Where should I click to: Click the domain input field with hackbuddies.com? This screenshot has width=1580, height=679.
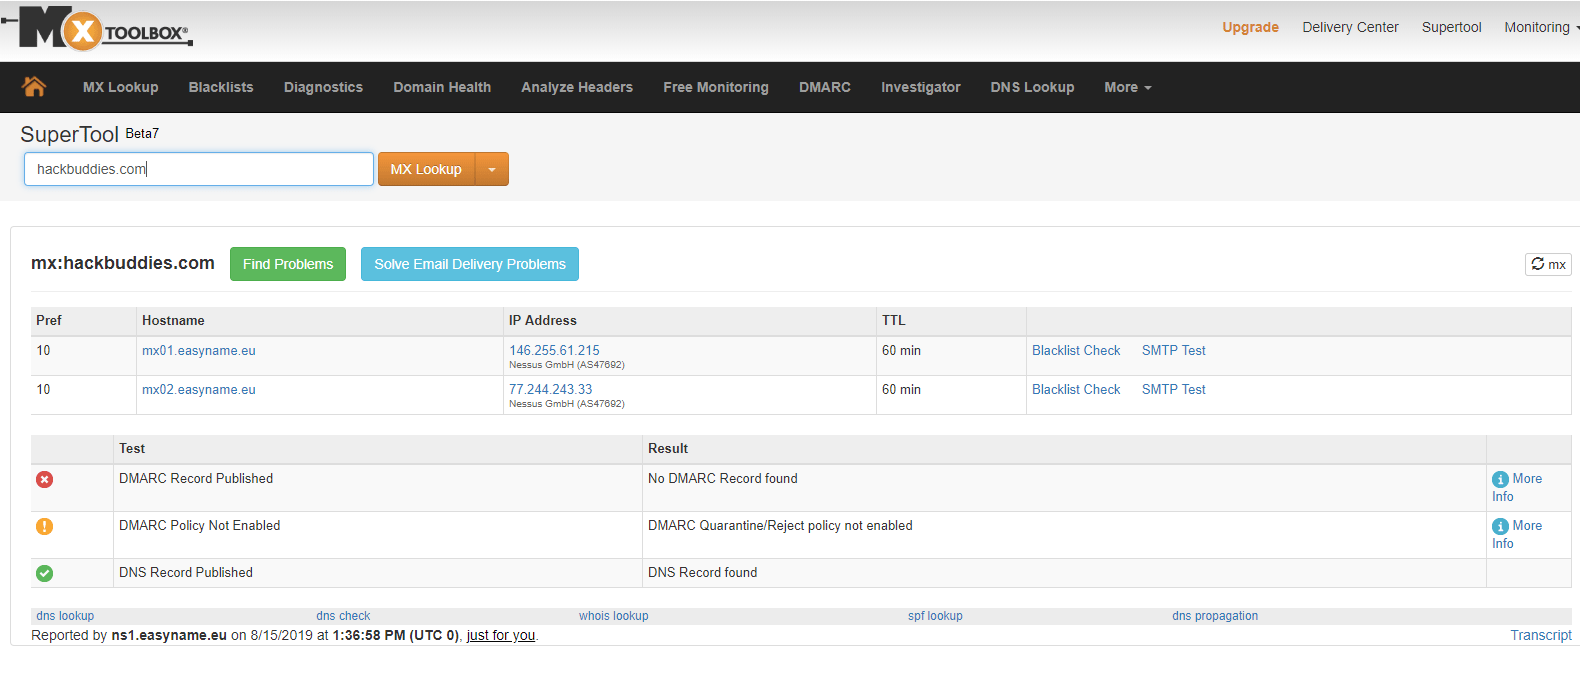click(x=199, y=169)
